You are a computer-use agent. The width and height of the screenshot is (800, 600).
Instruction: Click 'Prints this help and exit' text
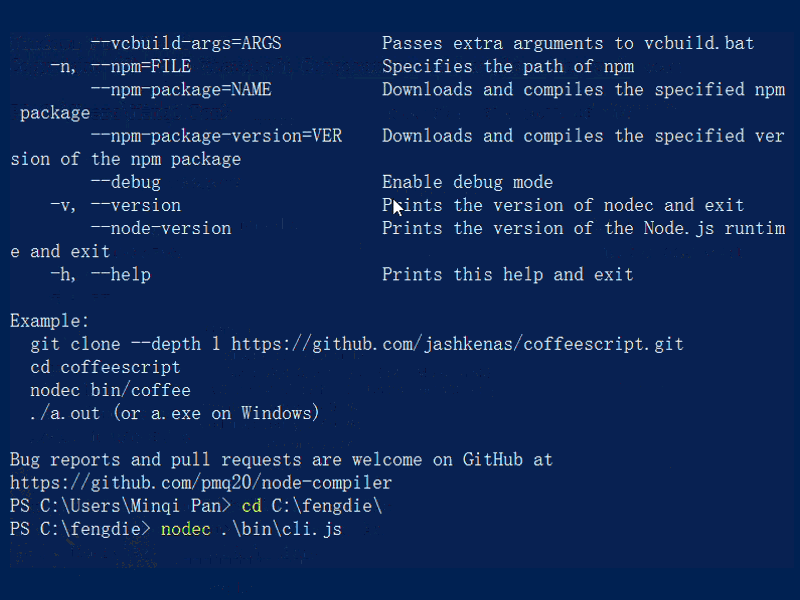click(x=508, y=274)
